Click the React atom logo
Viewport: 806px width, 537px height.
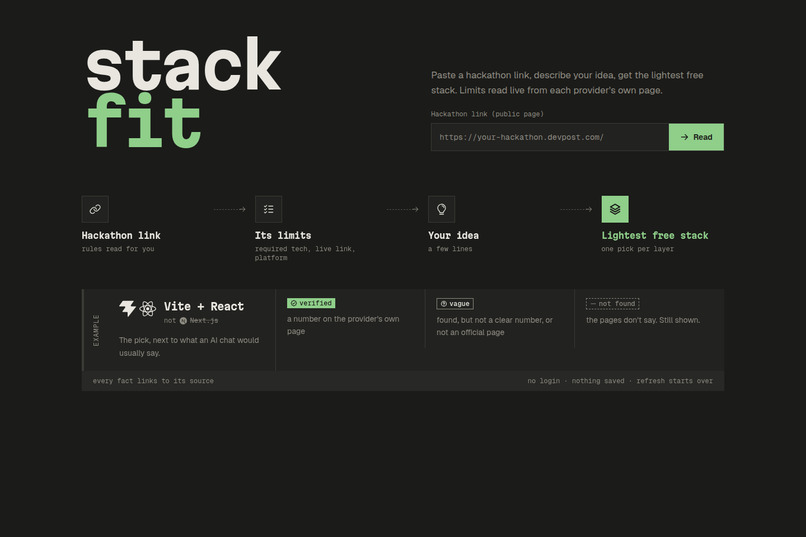coord(148,308)
